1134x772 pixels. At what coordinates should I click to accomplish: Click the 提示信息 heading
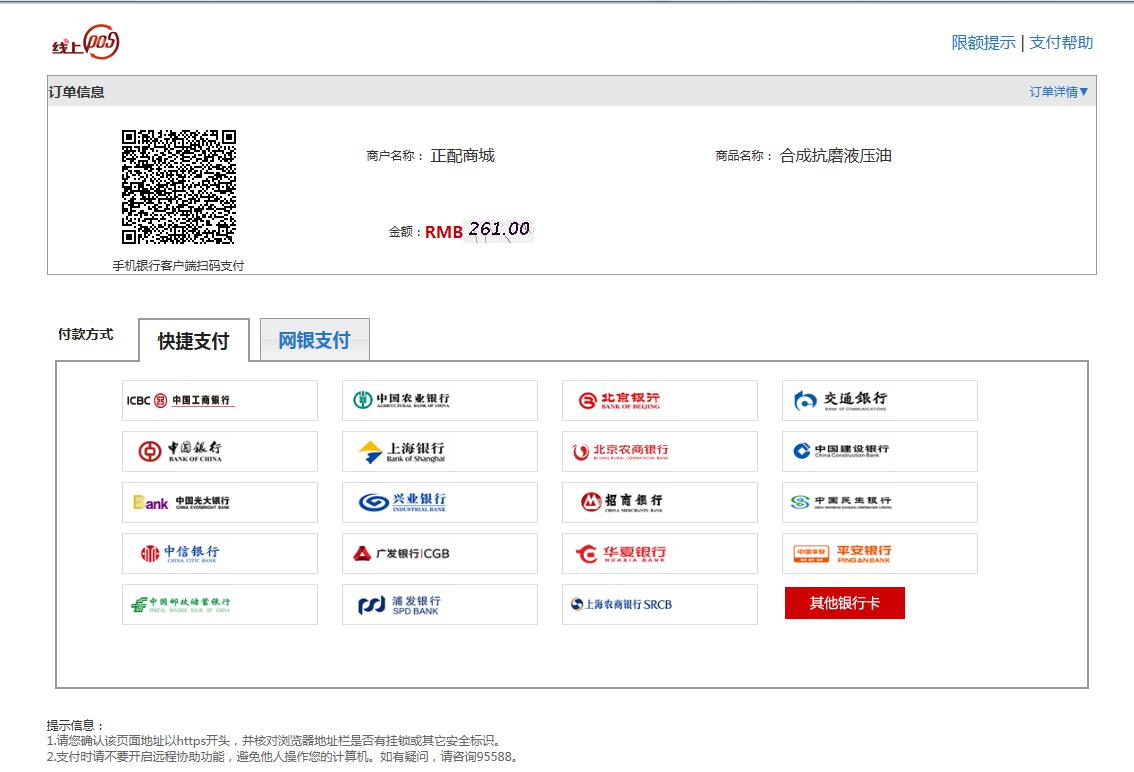[x=75, y=725]
